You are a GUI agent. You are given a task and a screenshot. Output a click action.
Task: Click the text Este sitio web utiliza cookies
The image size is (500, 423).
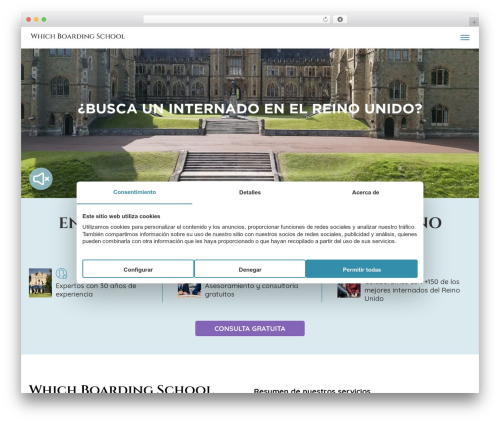pos(121,216)
